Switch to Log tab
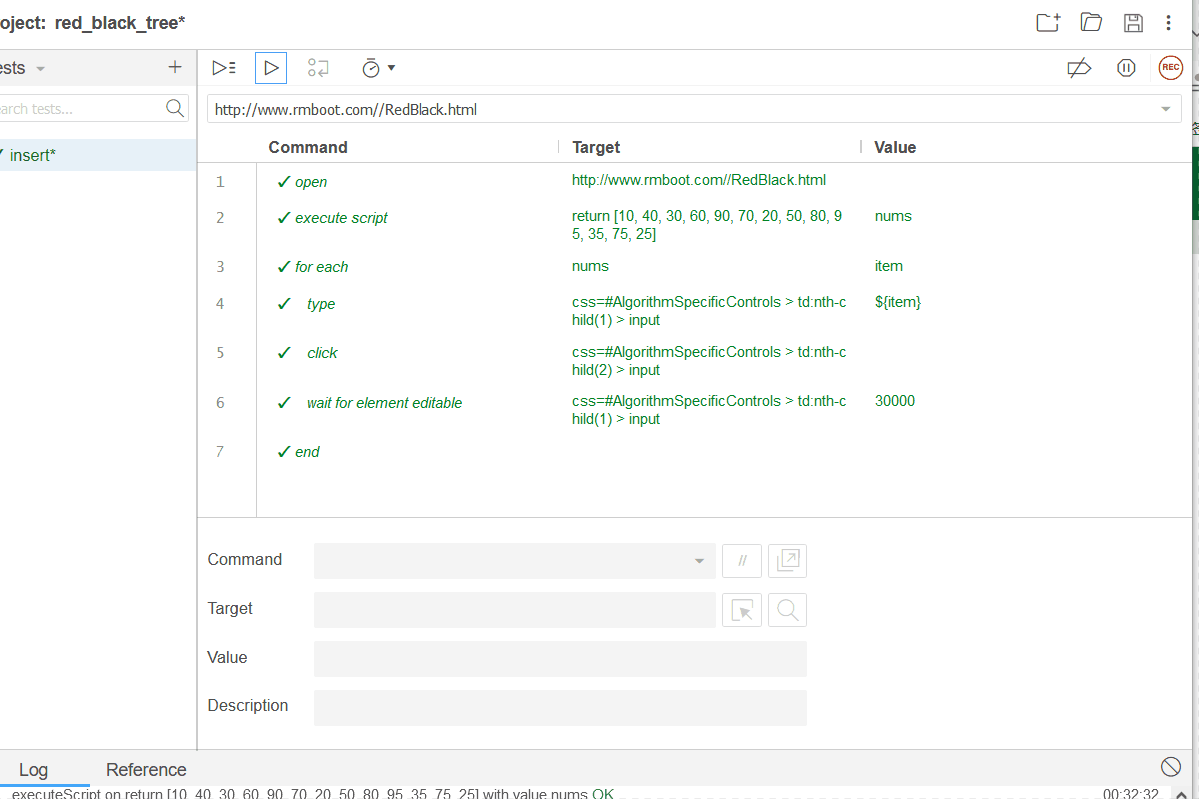The image size is (1199, 799). tap(34, 769)
